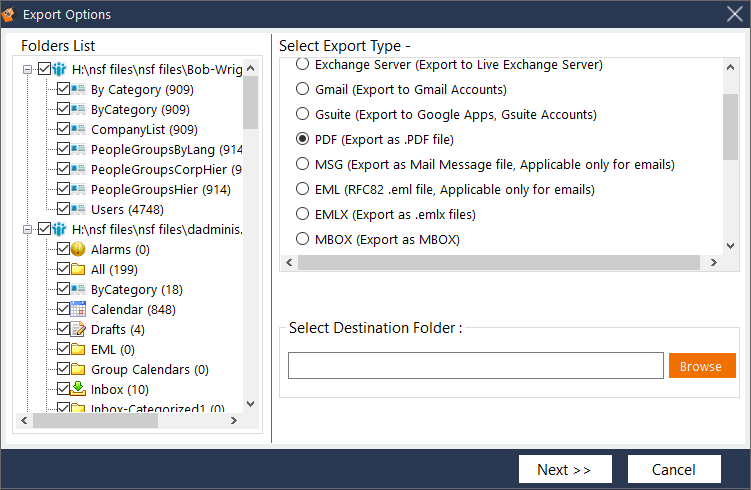Uncheck the CompanyList folder checkbox
The image size is (751, 490).
click(x=63, y=129)
